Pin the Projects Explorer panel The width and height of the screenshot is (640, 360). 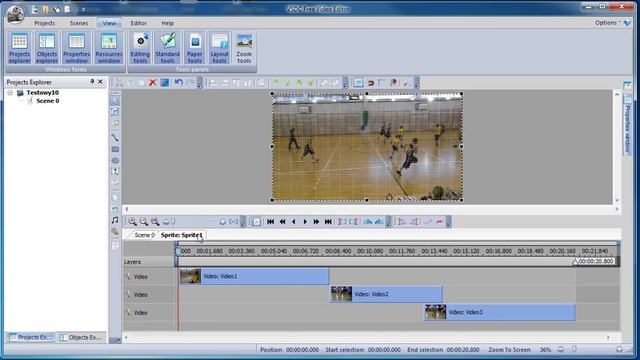tap(92, 82)
